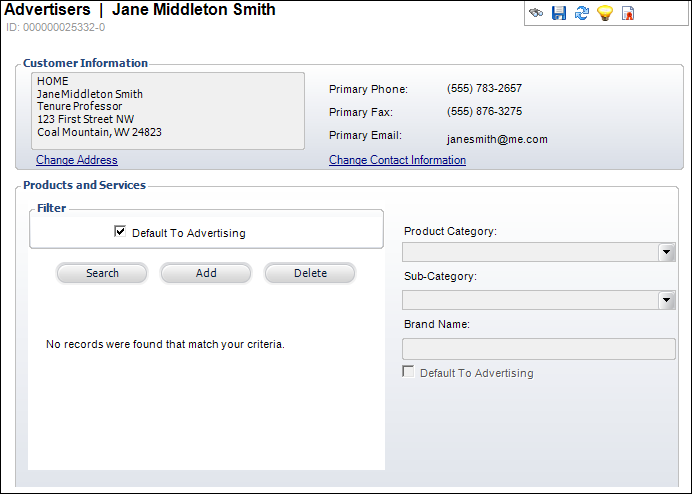The height and width of the screenshot is (494, 692).
Task: Click the HOME address information box
Action: 168,110
